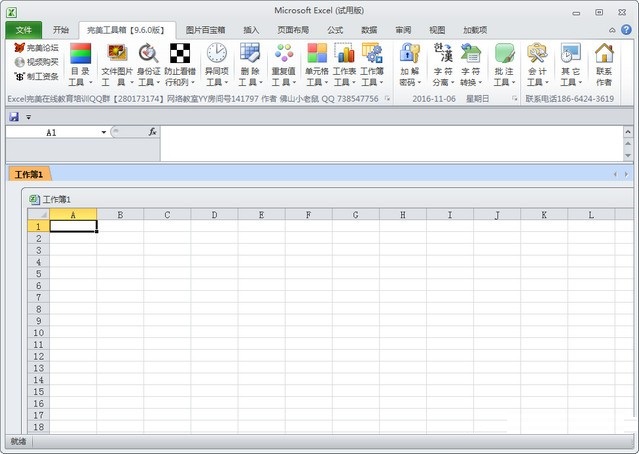Image resolution: width=639 pixels, height=454 pixels.
Task: Expand the 目录工具 dropdown arrow
Action: click(x=90, y=83)
